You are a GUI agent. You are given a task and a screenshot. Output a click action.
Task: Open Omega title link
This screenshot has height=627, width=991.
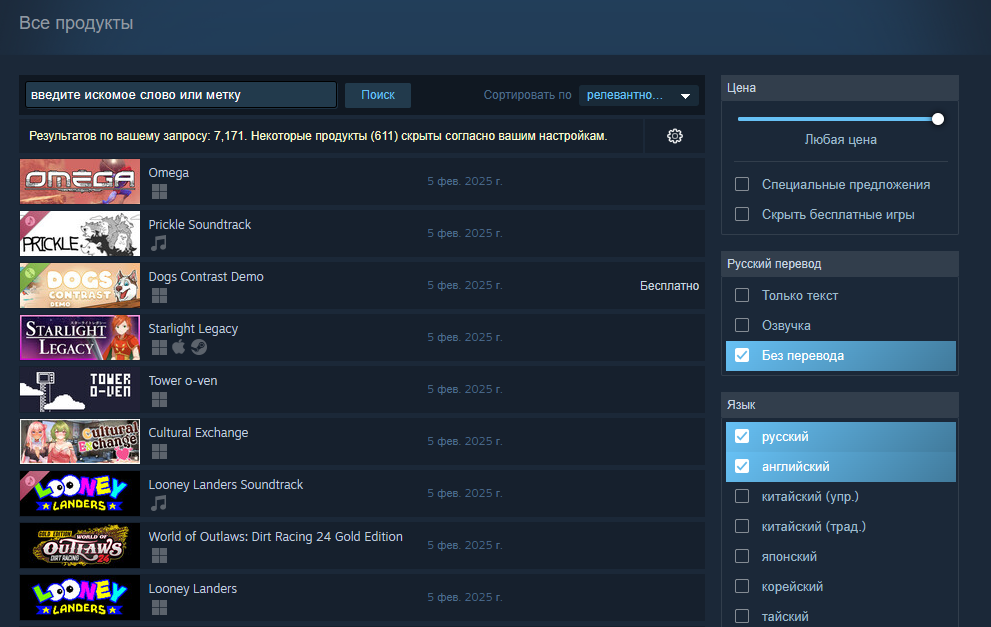coord(169,173)
